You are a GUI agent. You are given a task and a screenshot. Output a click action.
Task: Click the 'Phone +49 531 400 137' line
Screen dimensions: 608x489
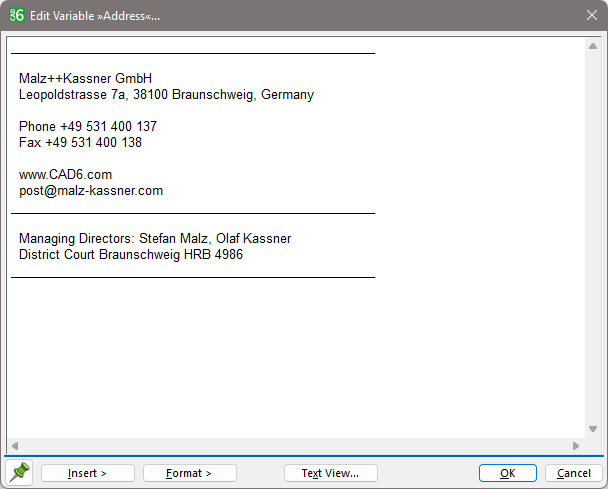click(x=88, y=126)
